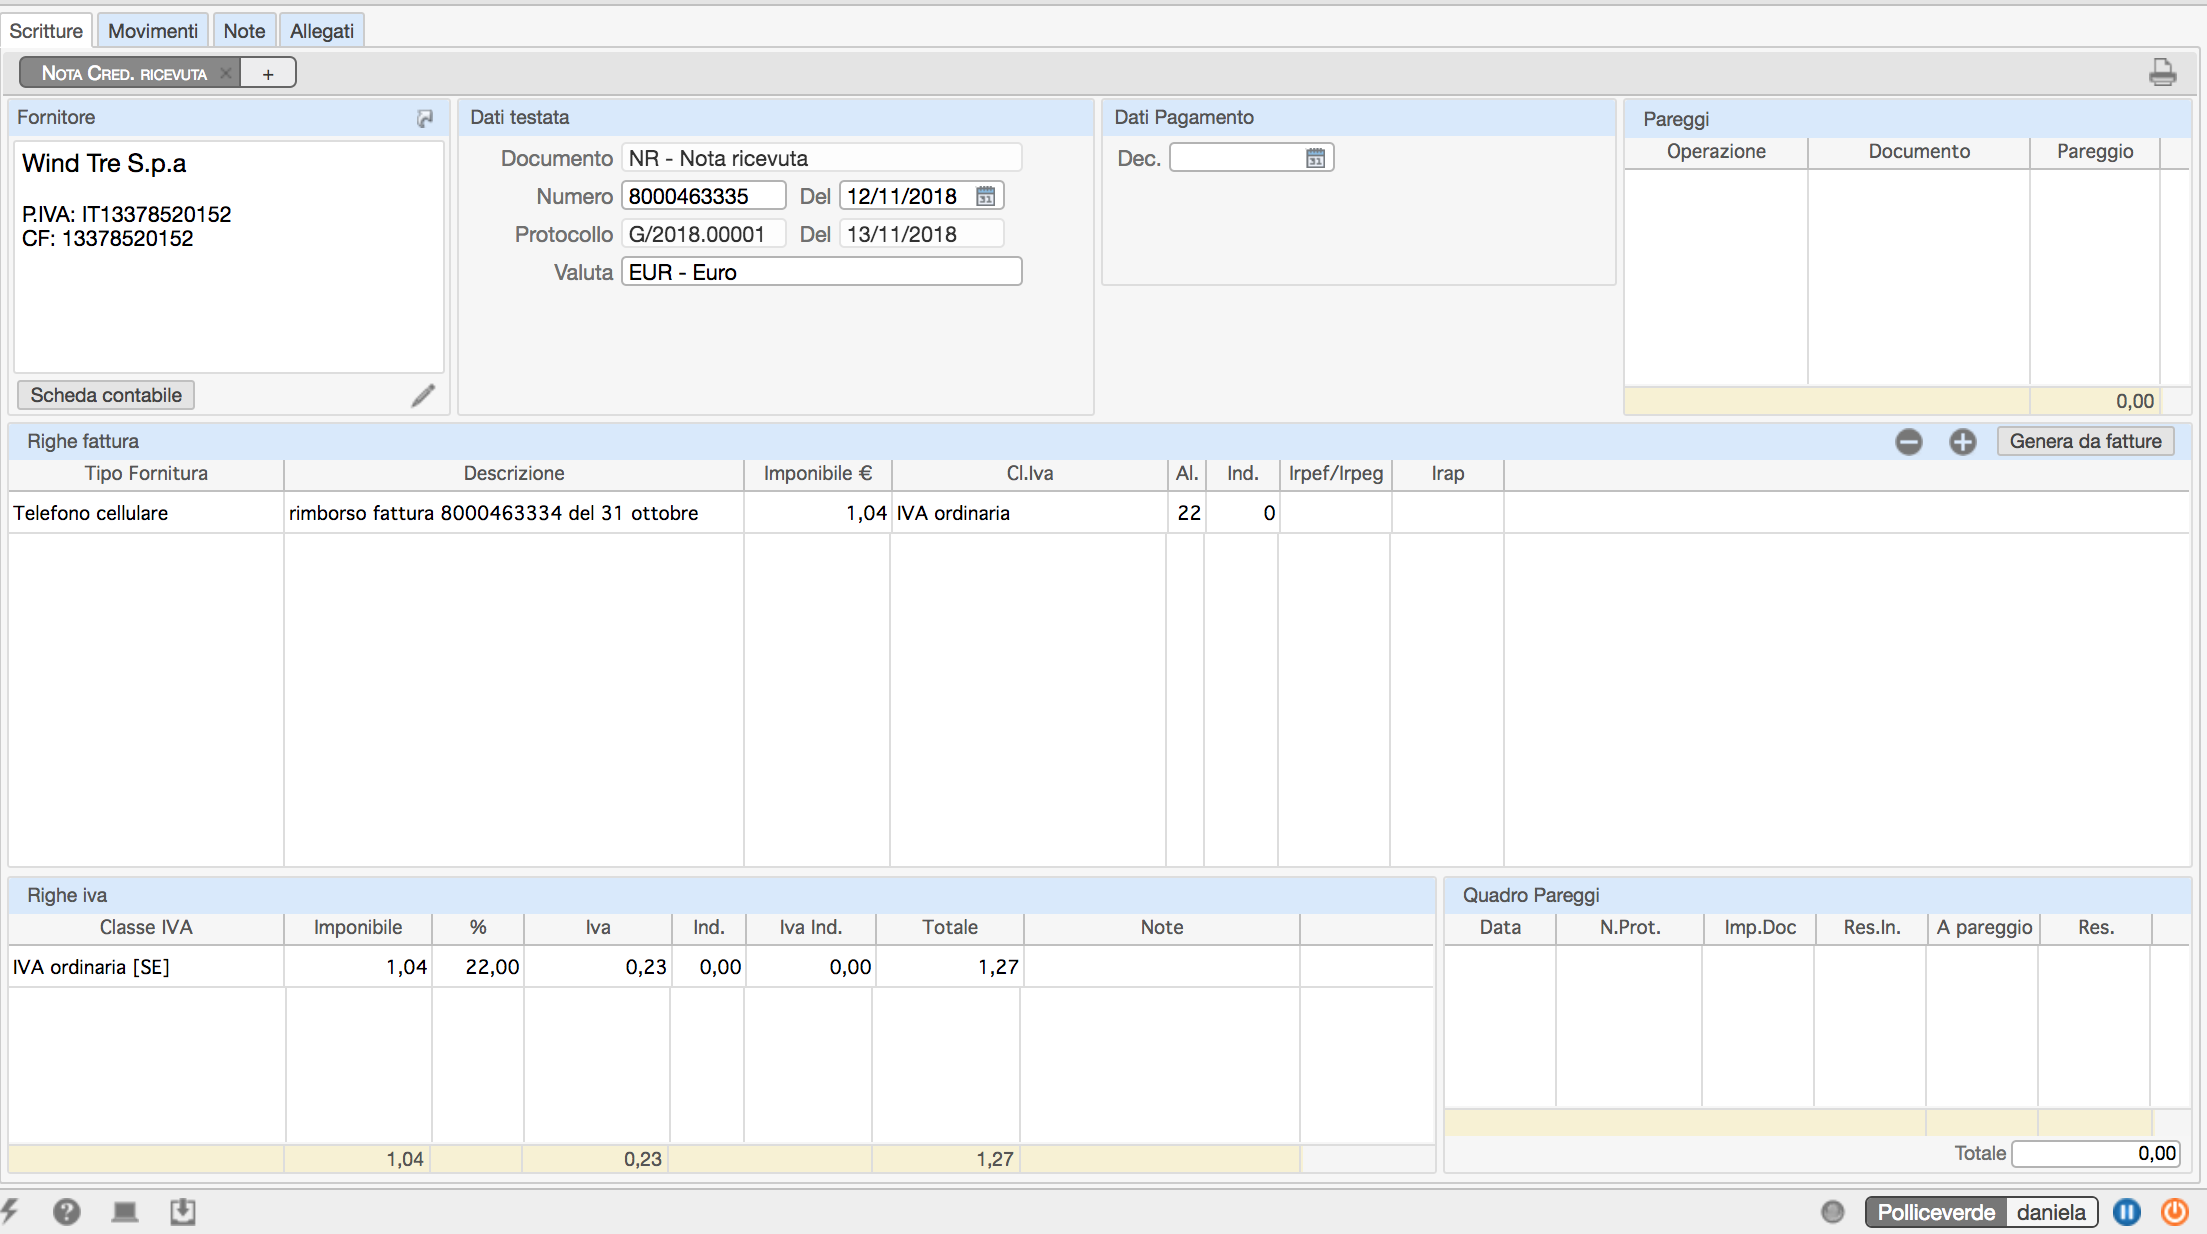Click the Policeverde company label

pos(1936,1212)
